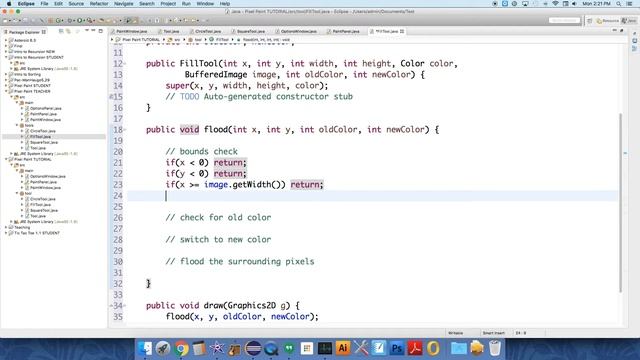Maximize the editor area

point(622,31)
